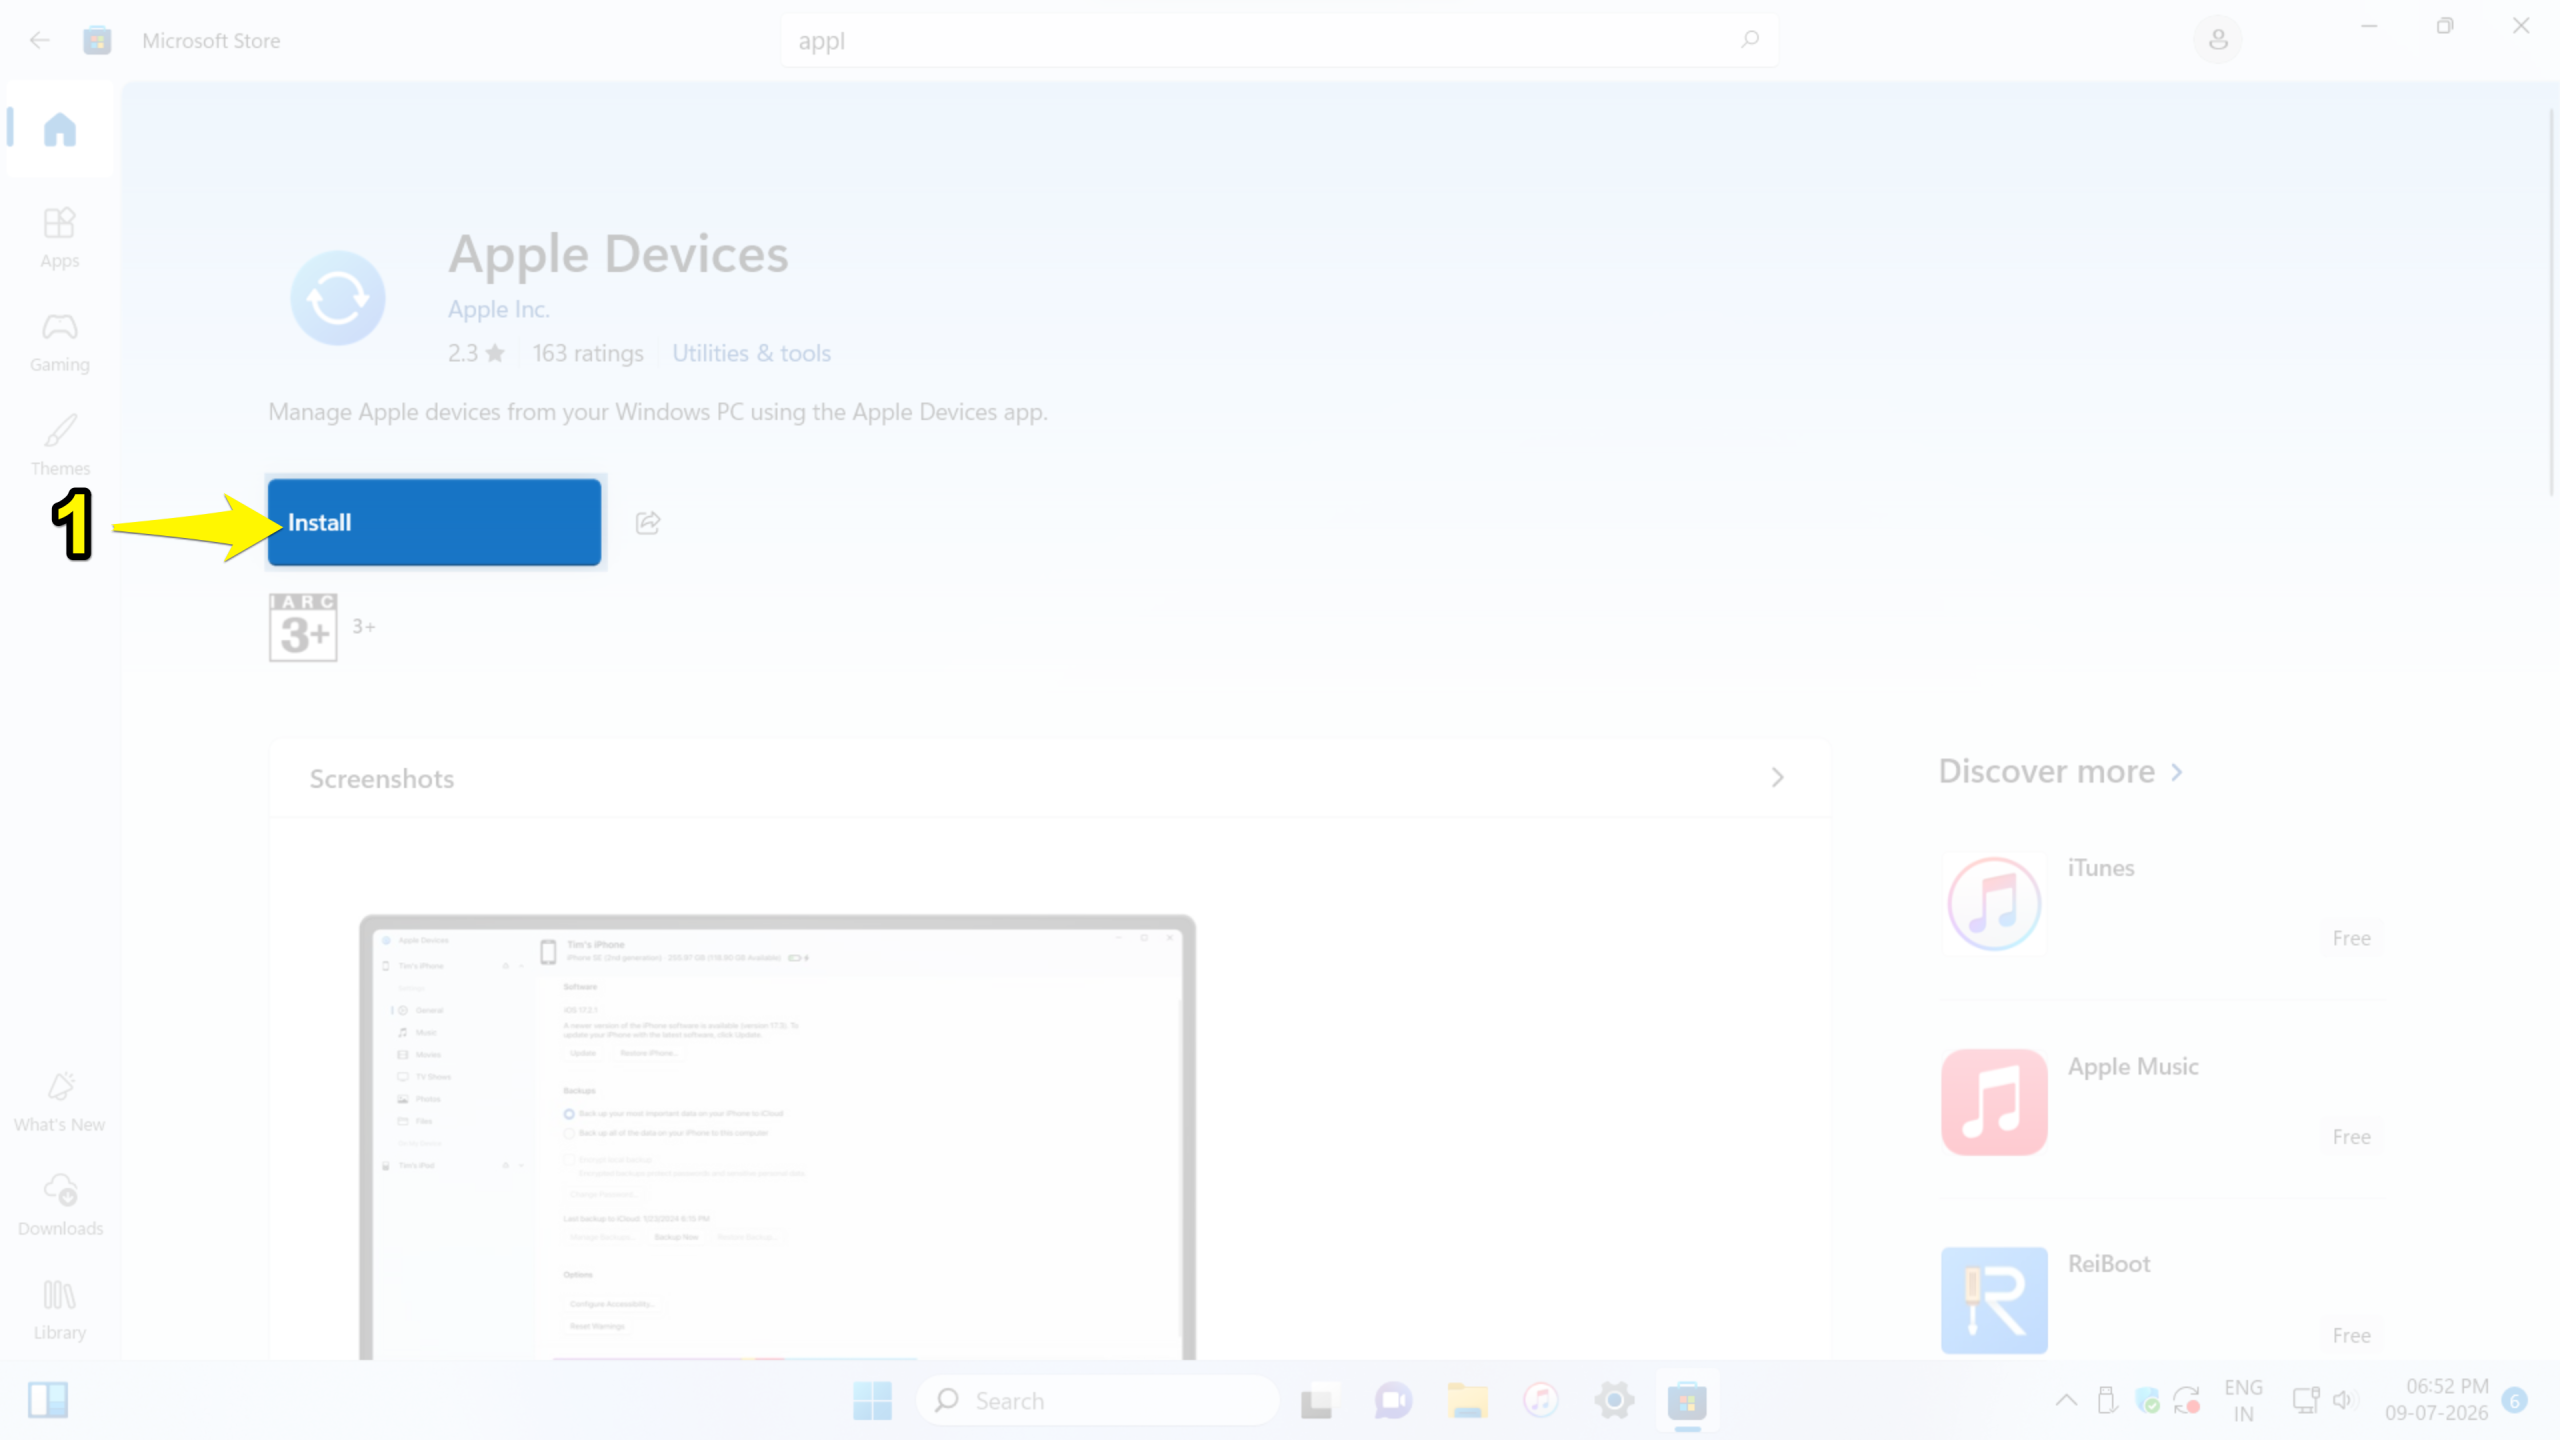Click the IARC 3+ rating badge
Viewport: 2560px width, 1440px height.
303,627
